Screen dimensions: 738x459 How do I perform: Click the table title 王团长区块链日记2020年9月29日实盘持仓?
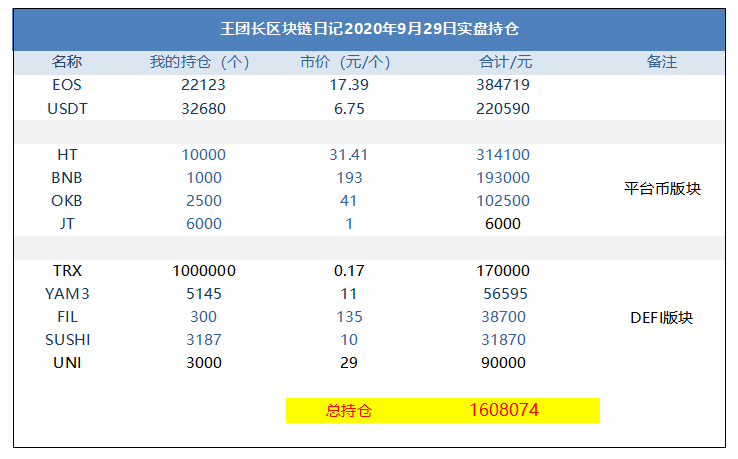click(x=369, y=29)
